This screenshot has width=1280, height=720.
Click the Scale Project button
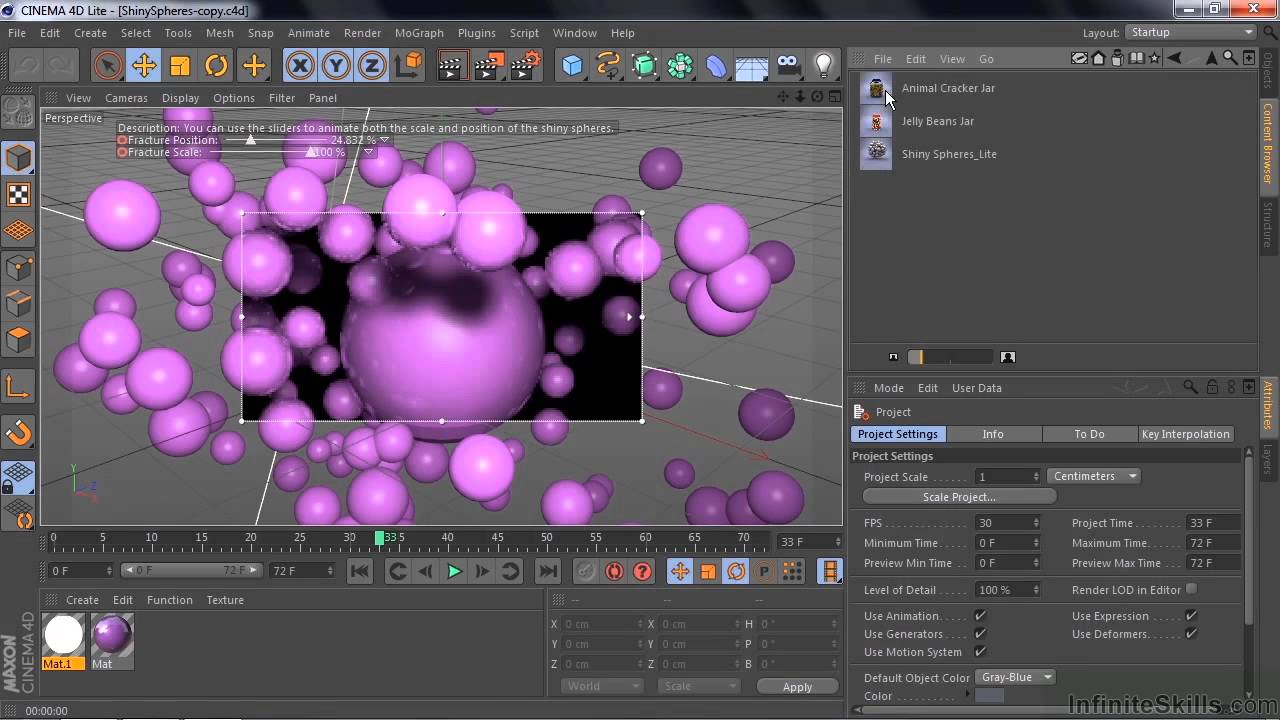(x=959, y=497)
